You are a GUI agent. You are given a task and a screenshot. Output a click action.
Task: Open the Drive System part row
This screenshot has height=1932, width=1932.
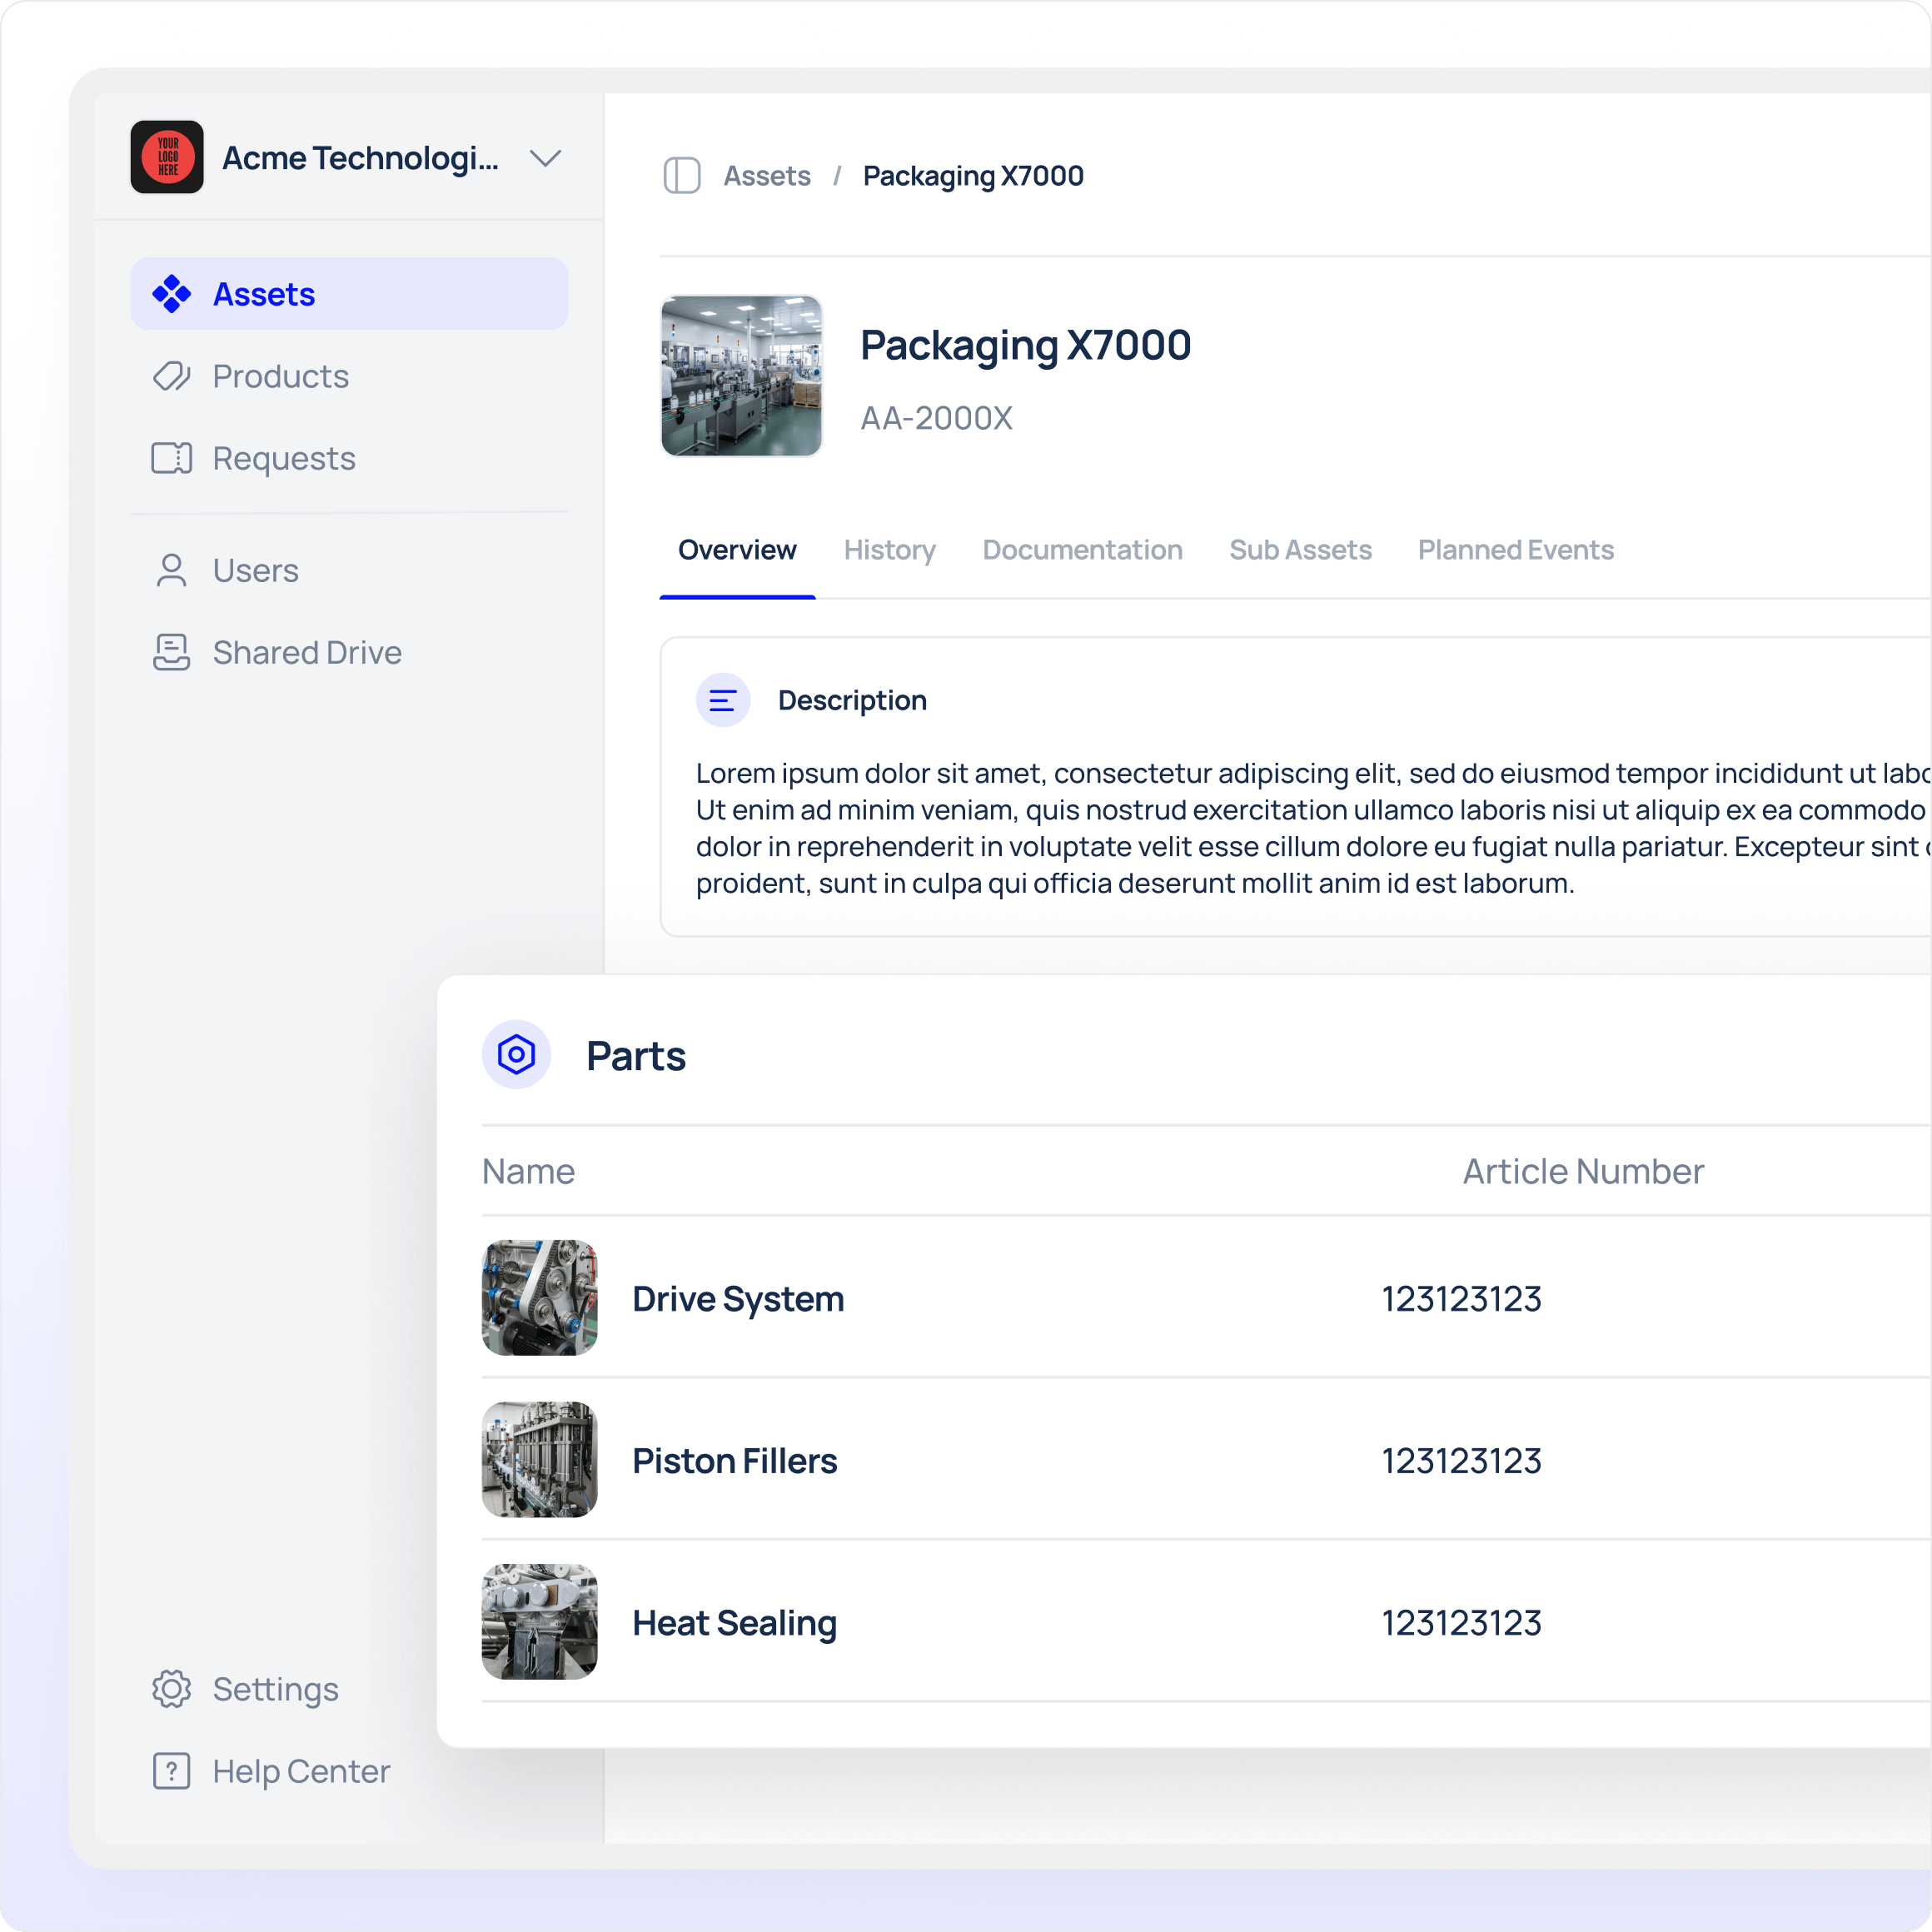(x=738, y=1298)
